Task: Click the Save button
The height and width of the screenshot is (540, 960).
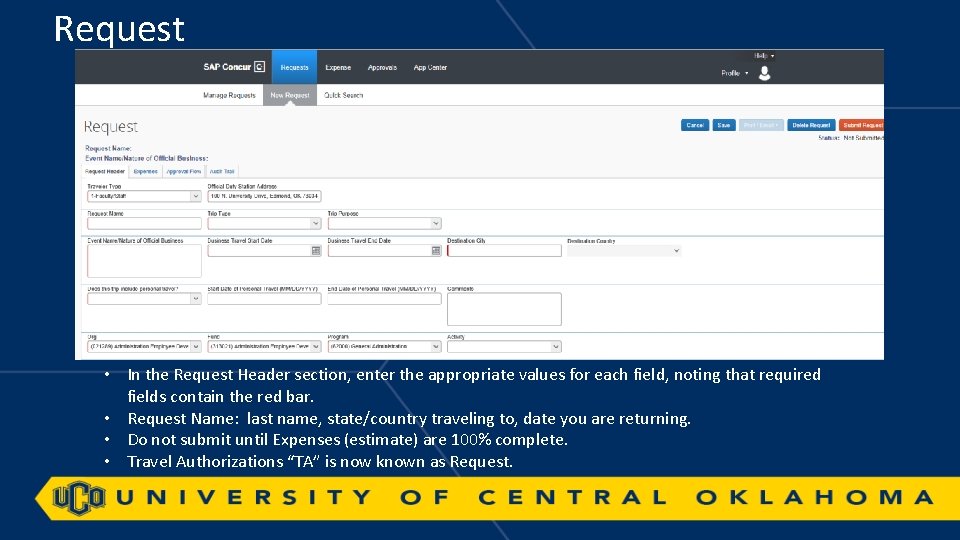Action: coord(724,125)
